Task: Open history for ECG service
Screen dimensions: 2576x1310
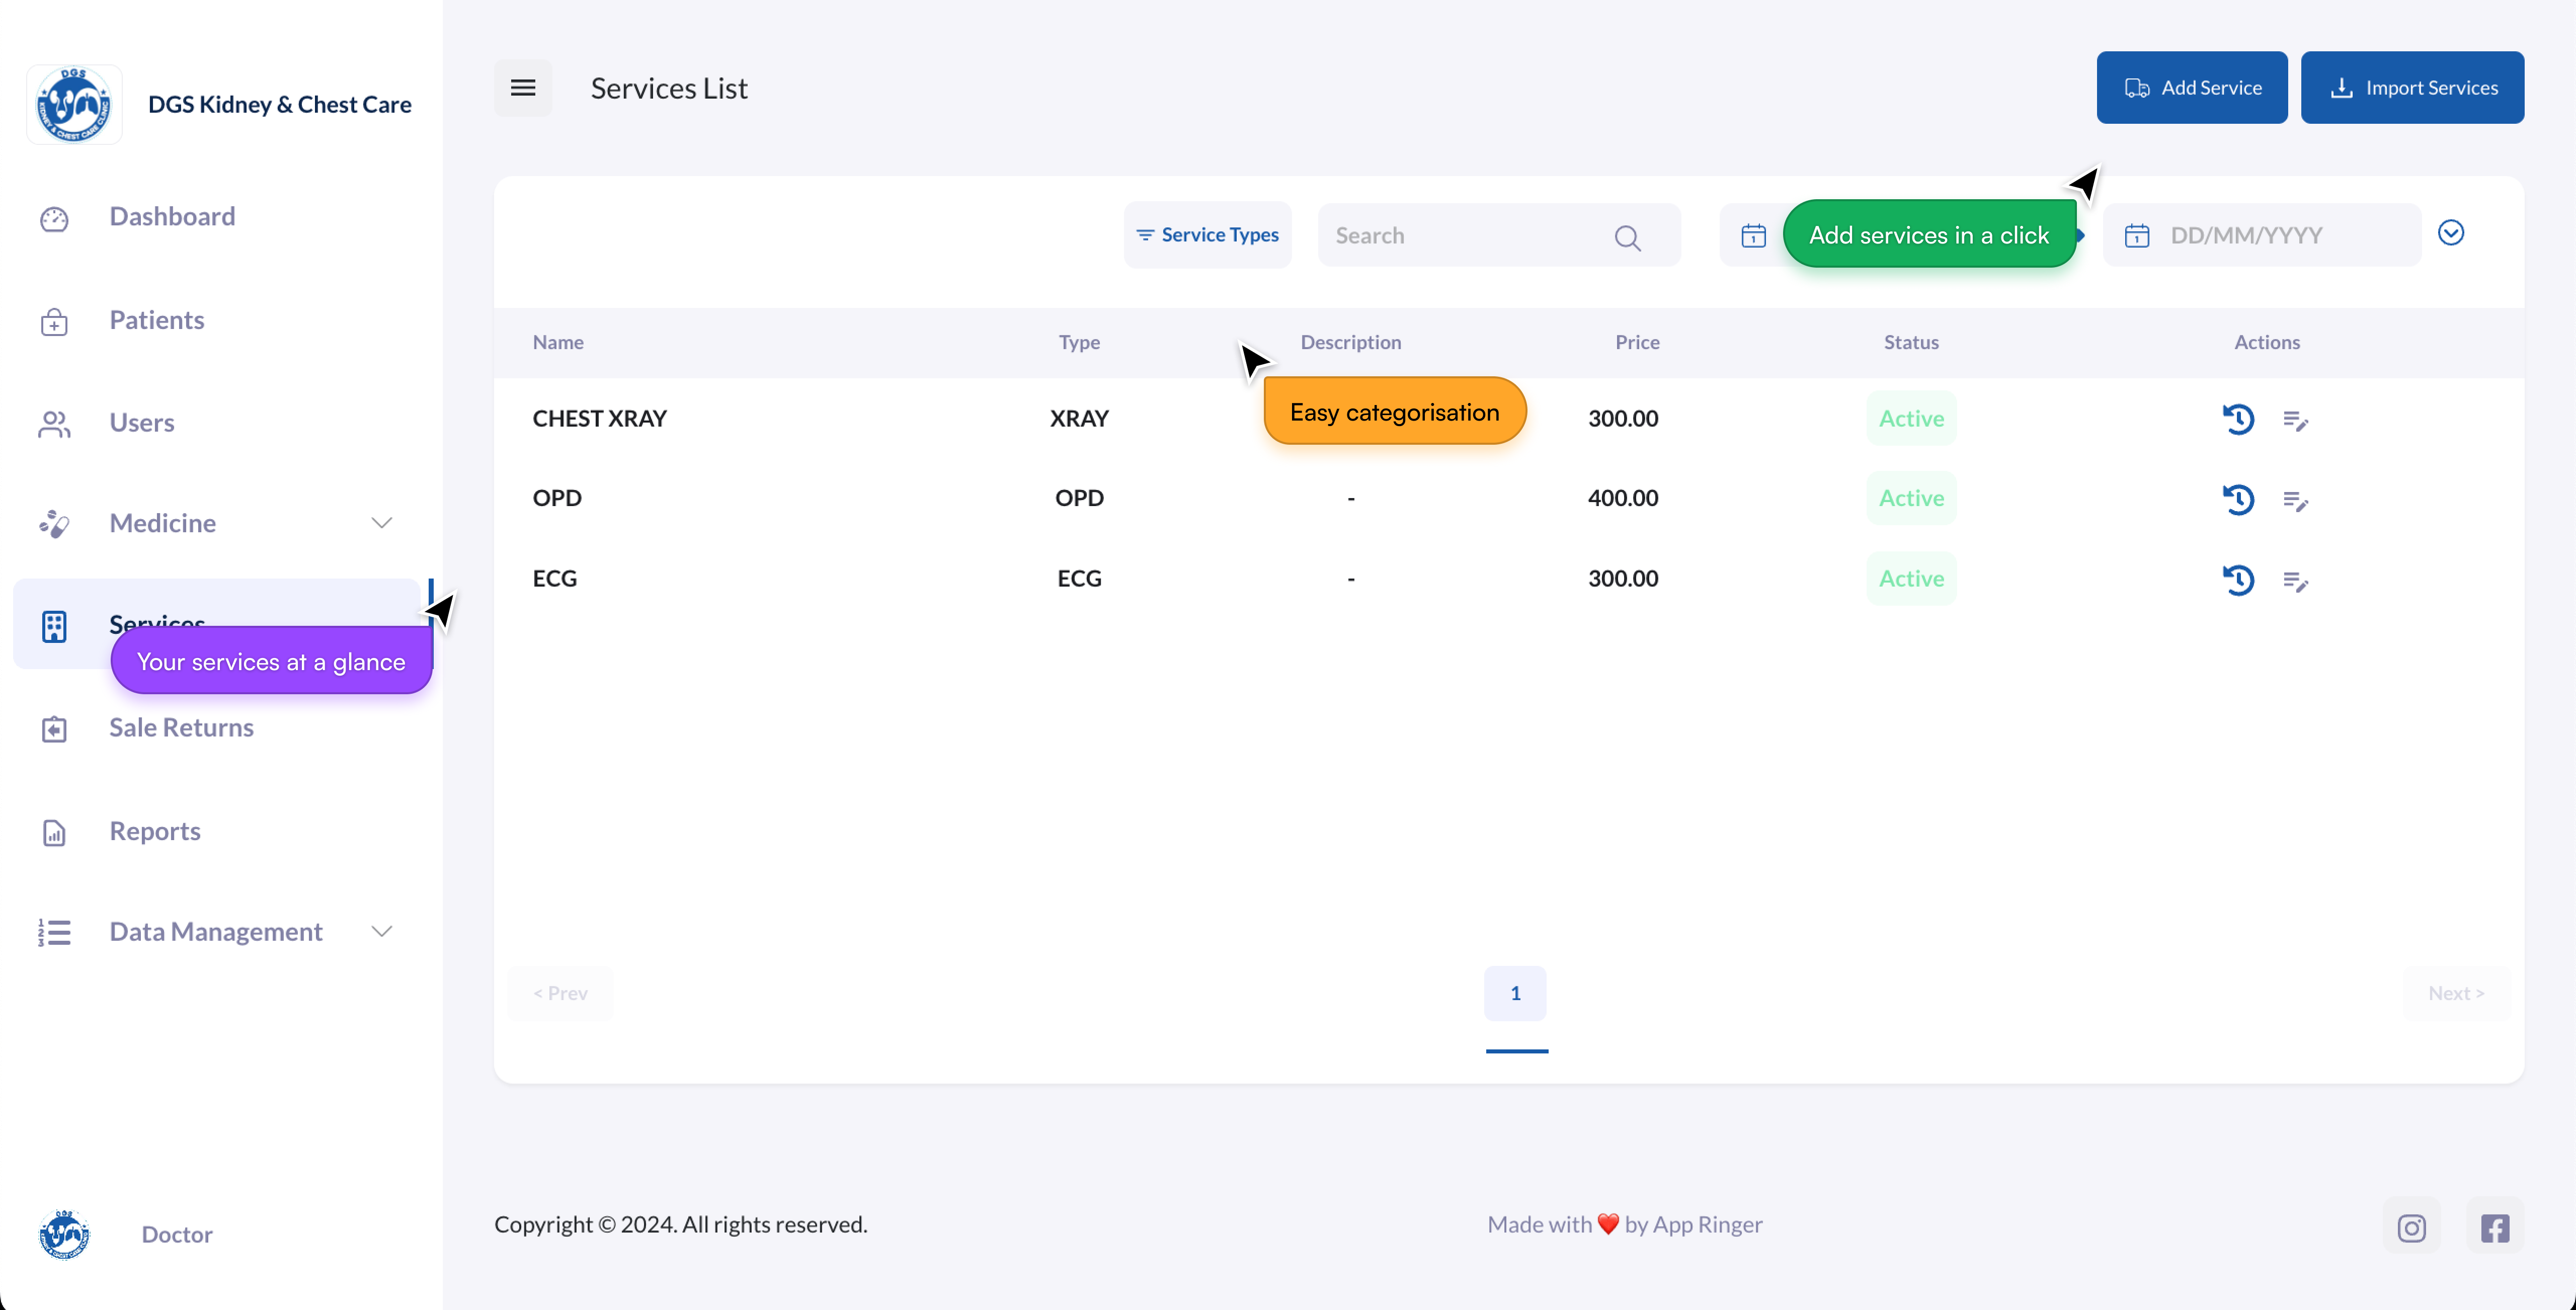Action: click(x=2238, y=580)
